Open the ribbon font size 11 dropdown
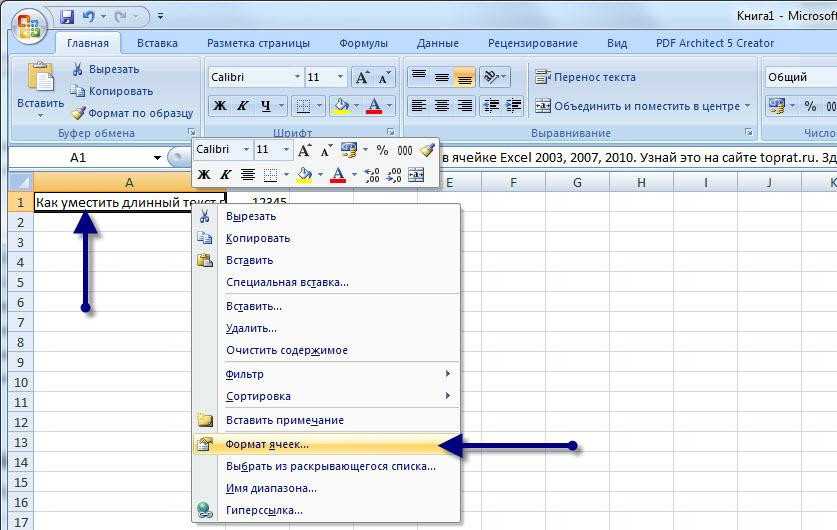Screen dimensions: 837x530 click(x=340, y=77)
